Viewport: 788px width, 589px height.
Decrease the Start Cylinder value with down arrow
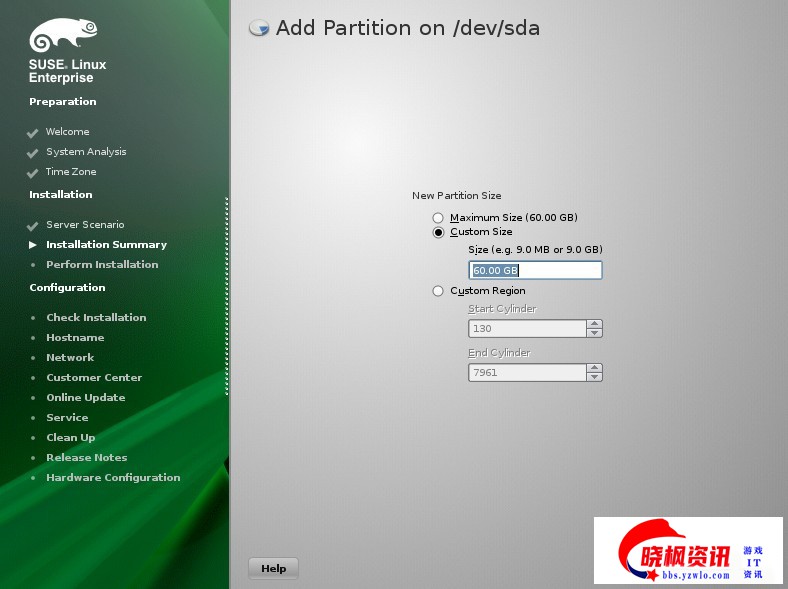pyautogui.click(x=595, y=333)
